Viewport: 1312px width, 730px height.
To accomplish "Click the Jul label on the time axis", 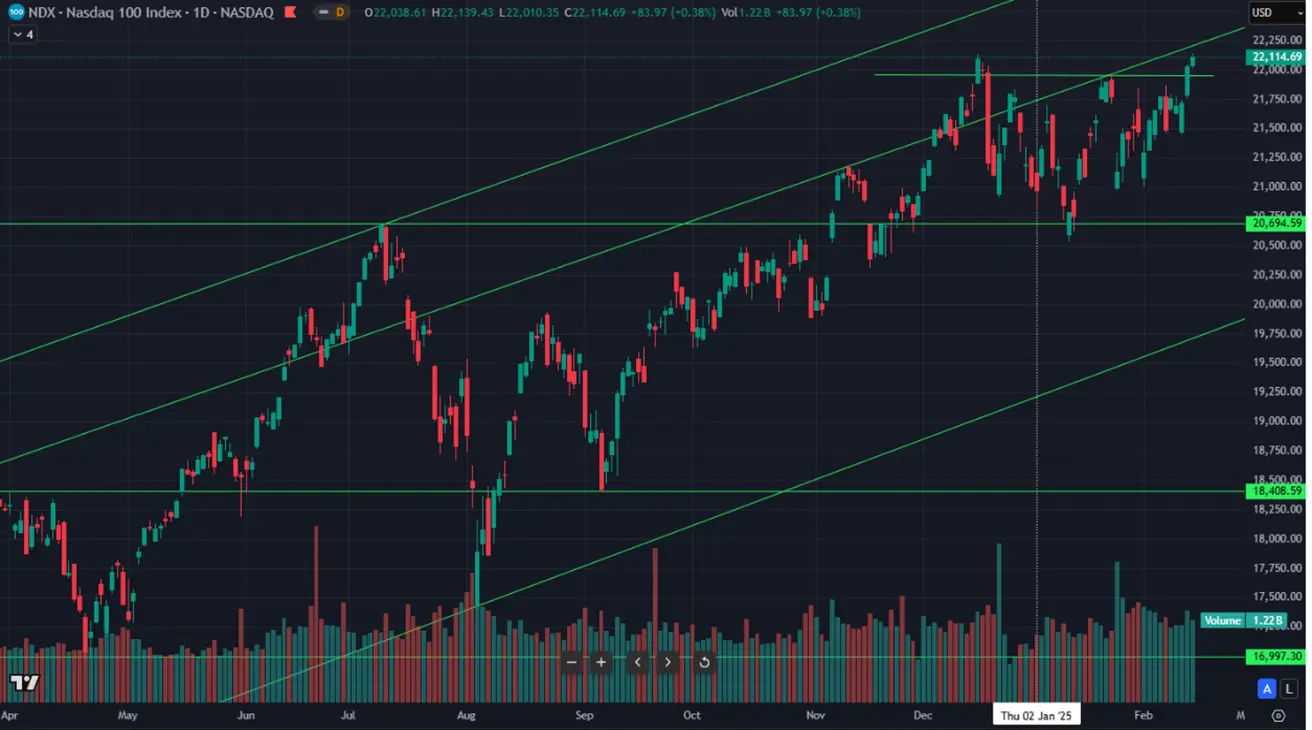I will (x=348, y=715).
